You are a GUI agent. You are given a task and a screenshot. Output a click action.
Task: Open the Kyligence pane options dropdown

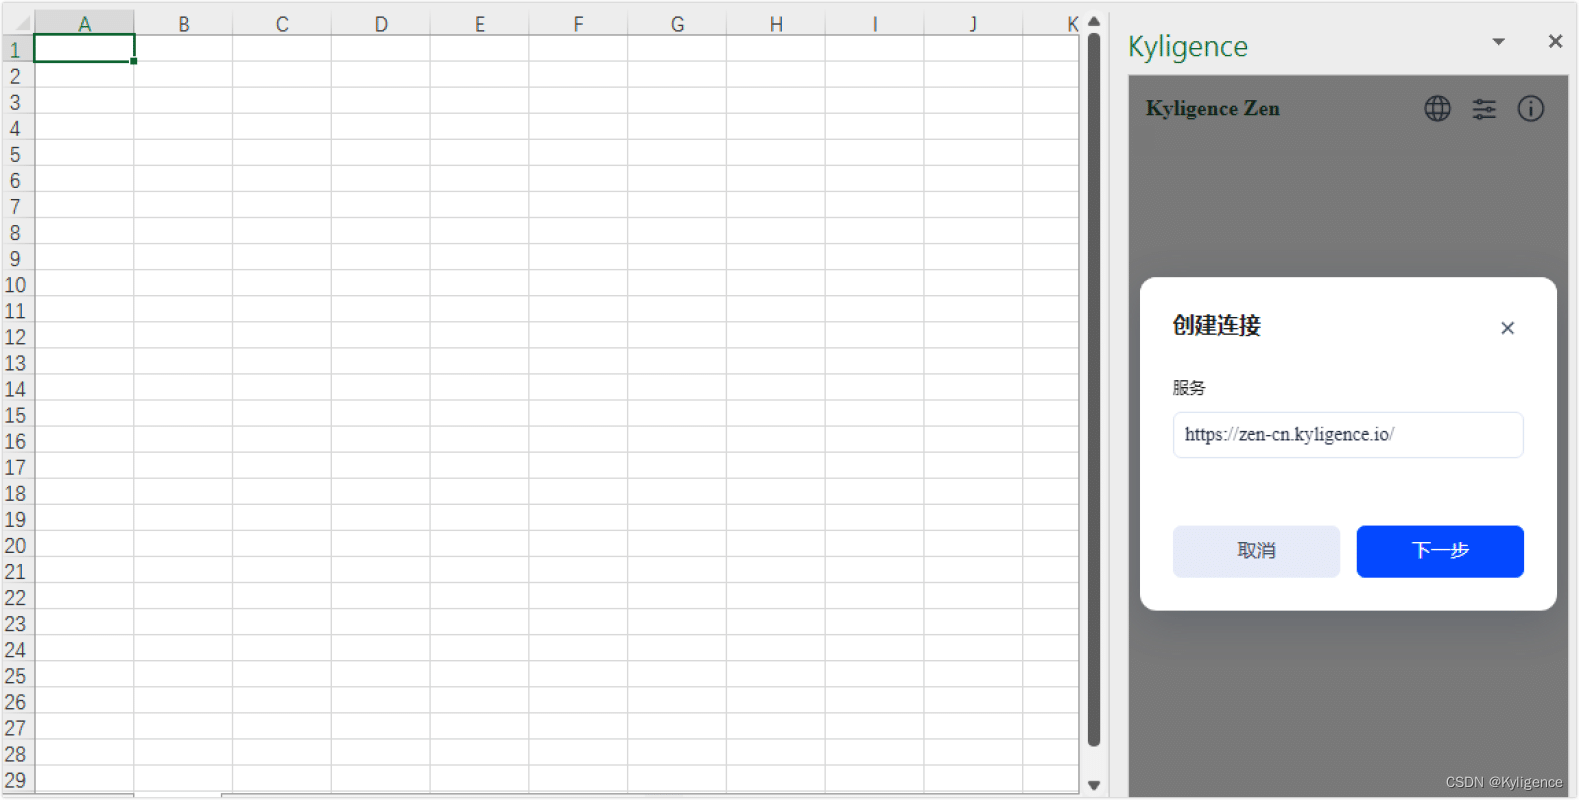(1498, 41)
